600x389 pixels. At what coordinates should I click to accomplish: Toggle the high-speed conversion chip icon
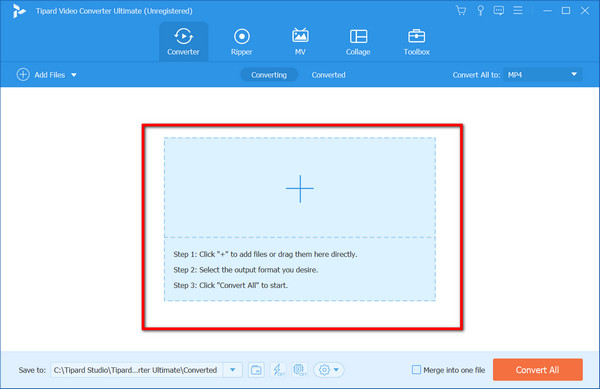300,370
